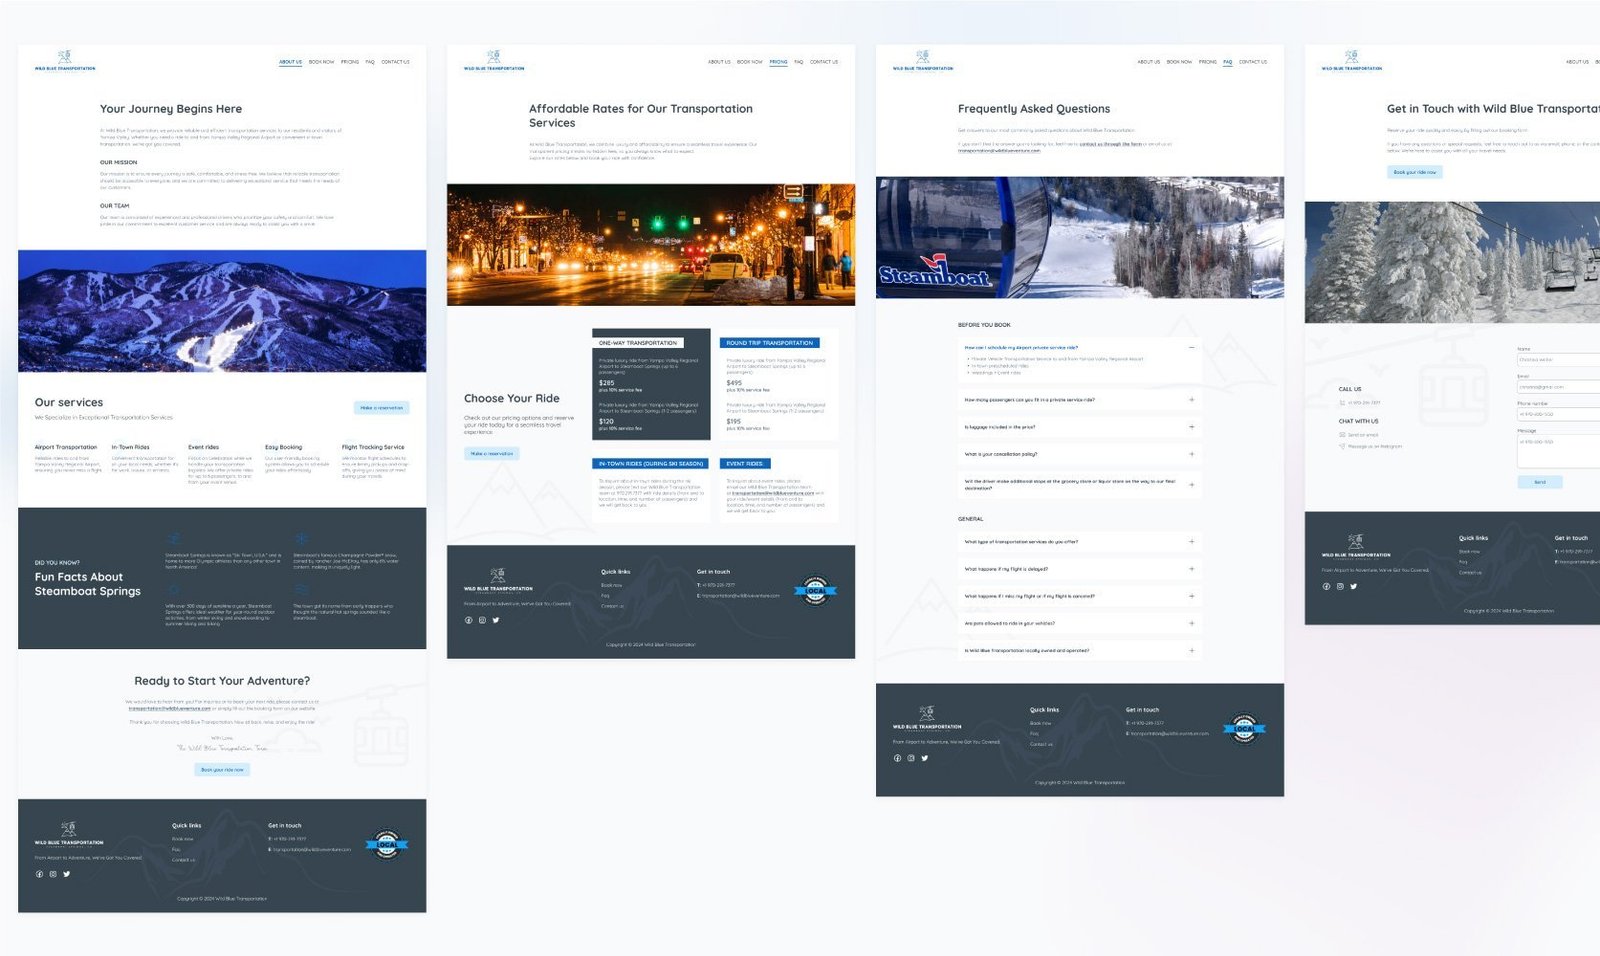This screenshot has width=1600, height=956.
Task: Expand the grocery store additional stops question
Action: pyautogui.click(x=1191, y=484)
